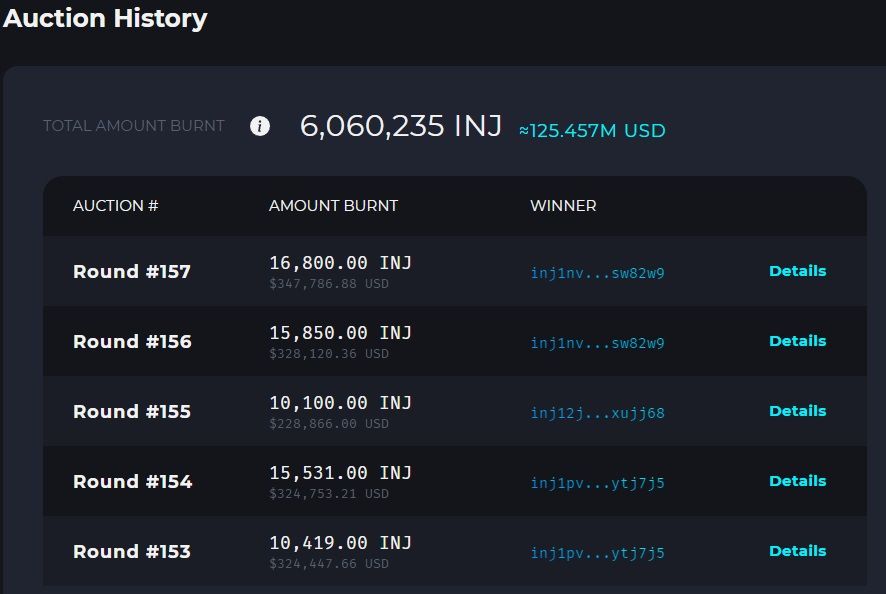This screenshot has width=886, height=594.
Task: Click the 16,800.00 INJ burnt amount
Action: pos(340,263)
